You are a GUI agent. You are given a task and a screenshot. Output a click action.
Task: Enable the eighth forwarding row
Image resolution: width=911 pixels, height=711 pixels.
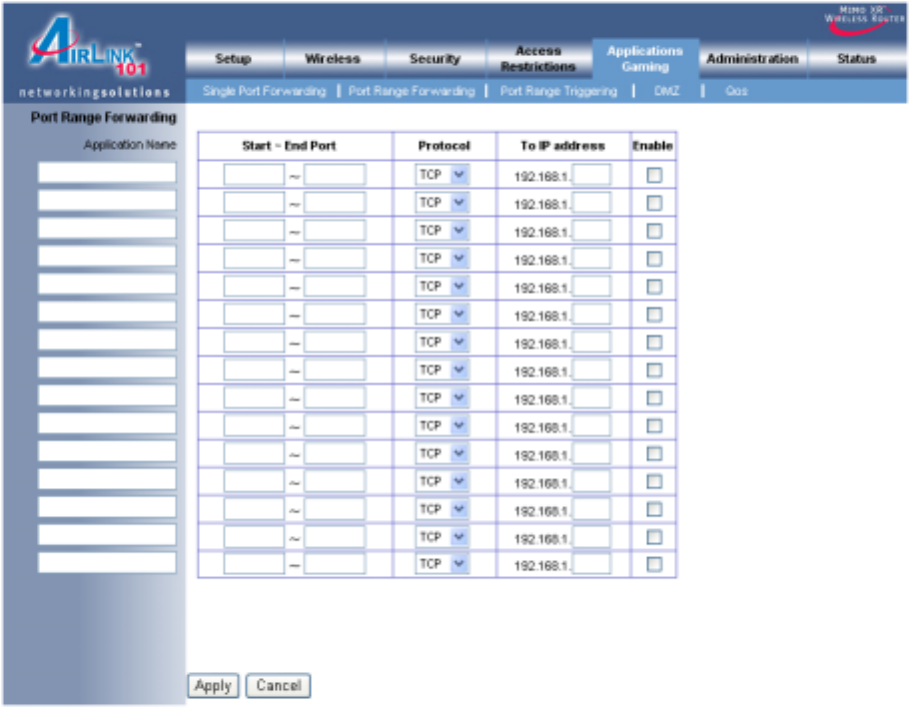tap(654, 370)
